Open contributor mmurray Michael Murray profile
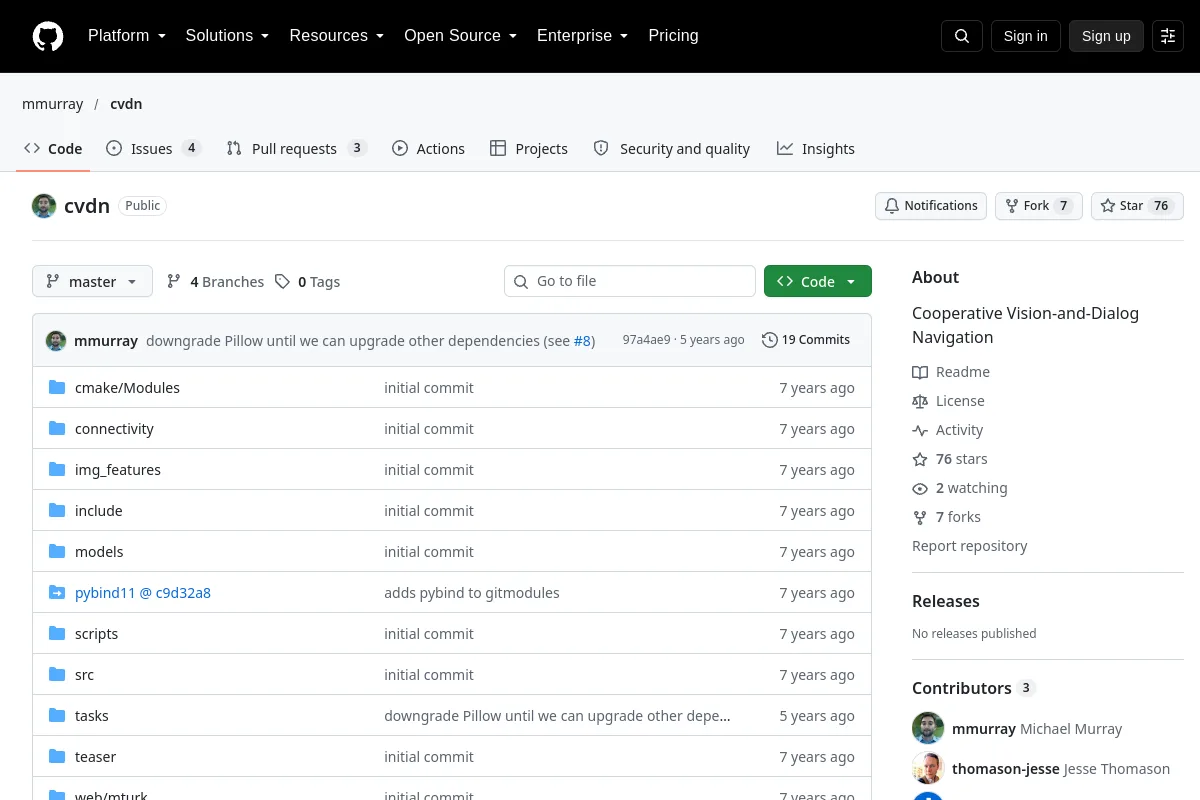The height and width of the screenshot is (800, 1200). point(1037,728)
